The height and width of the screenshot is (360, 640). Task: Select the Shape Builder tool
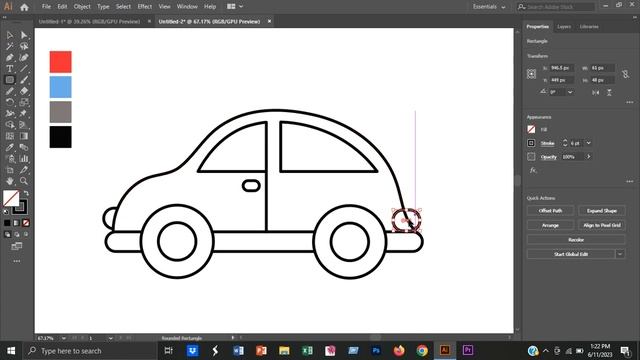(x=9, y=125)
